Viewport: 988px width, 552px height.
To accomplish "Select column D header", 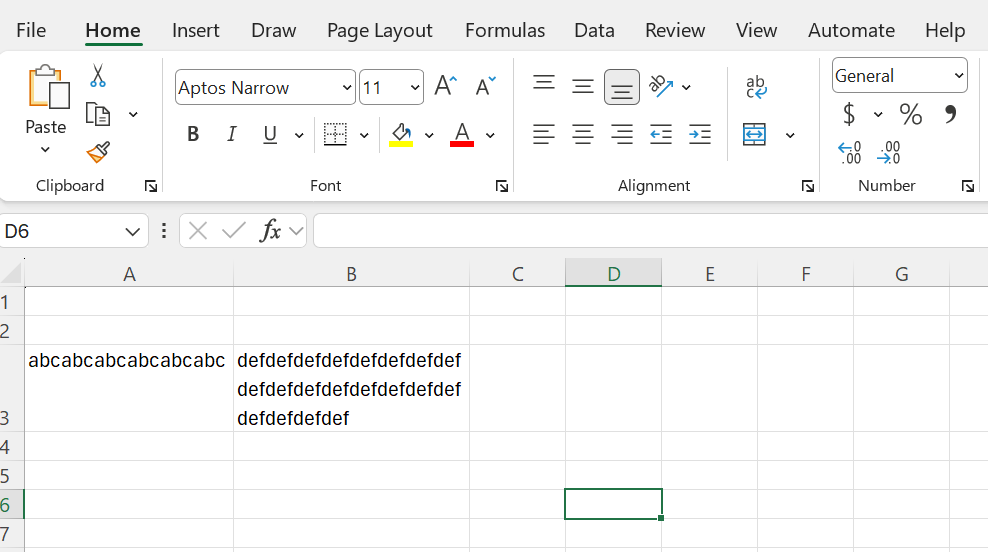I will tap(613, 273).
